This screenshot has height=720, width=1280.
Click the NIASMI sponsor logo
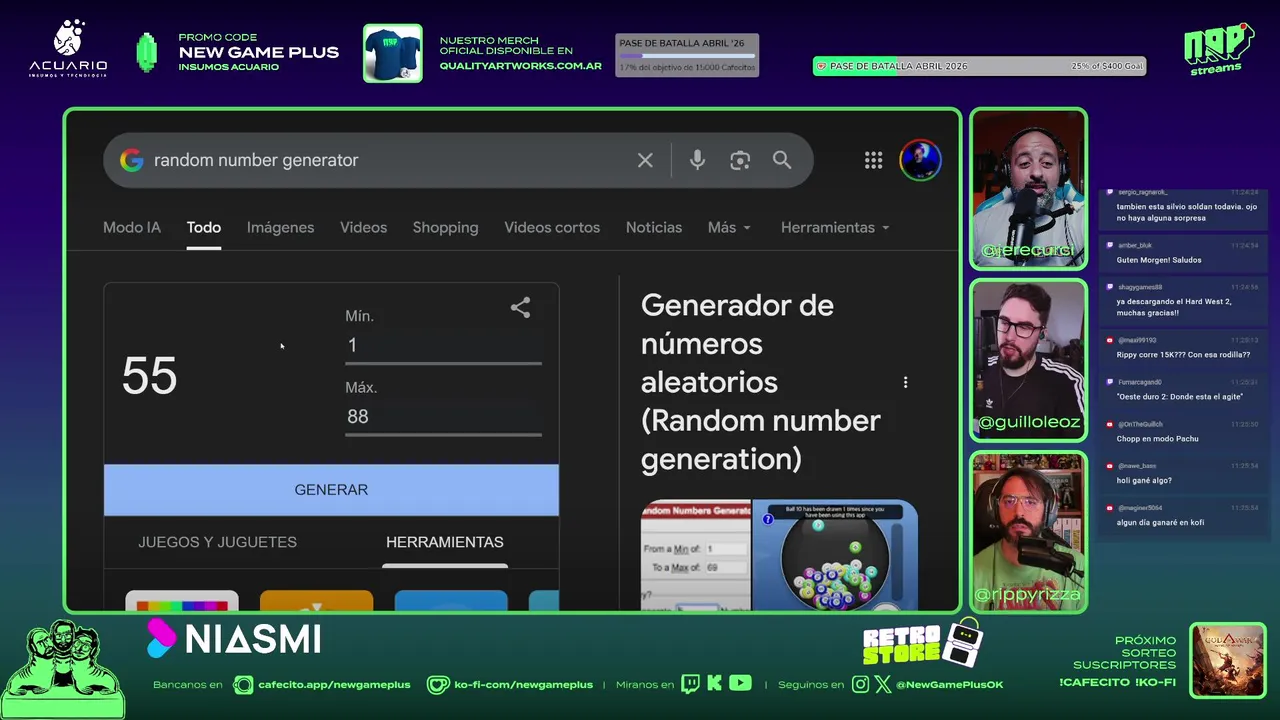point(234,639)
